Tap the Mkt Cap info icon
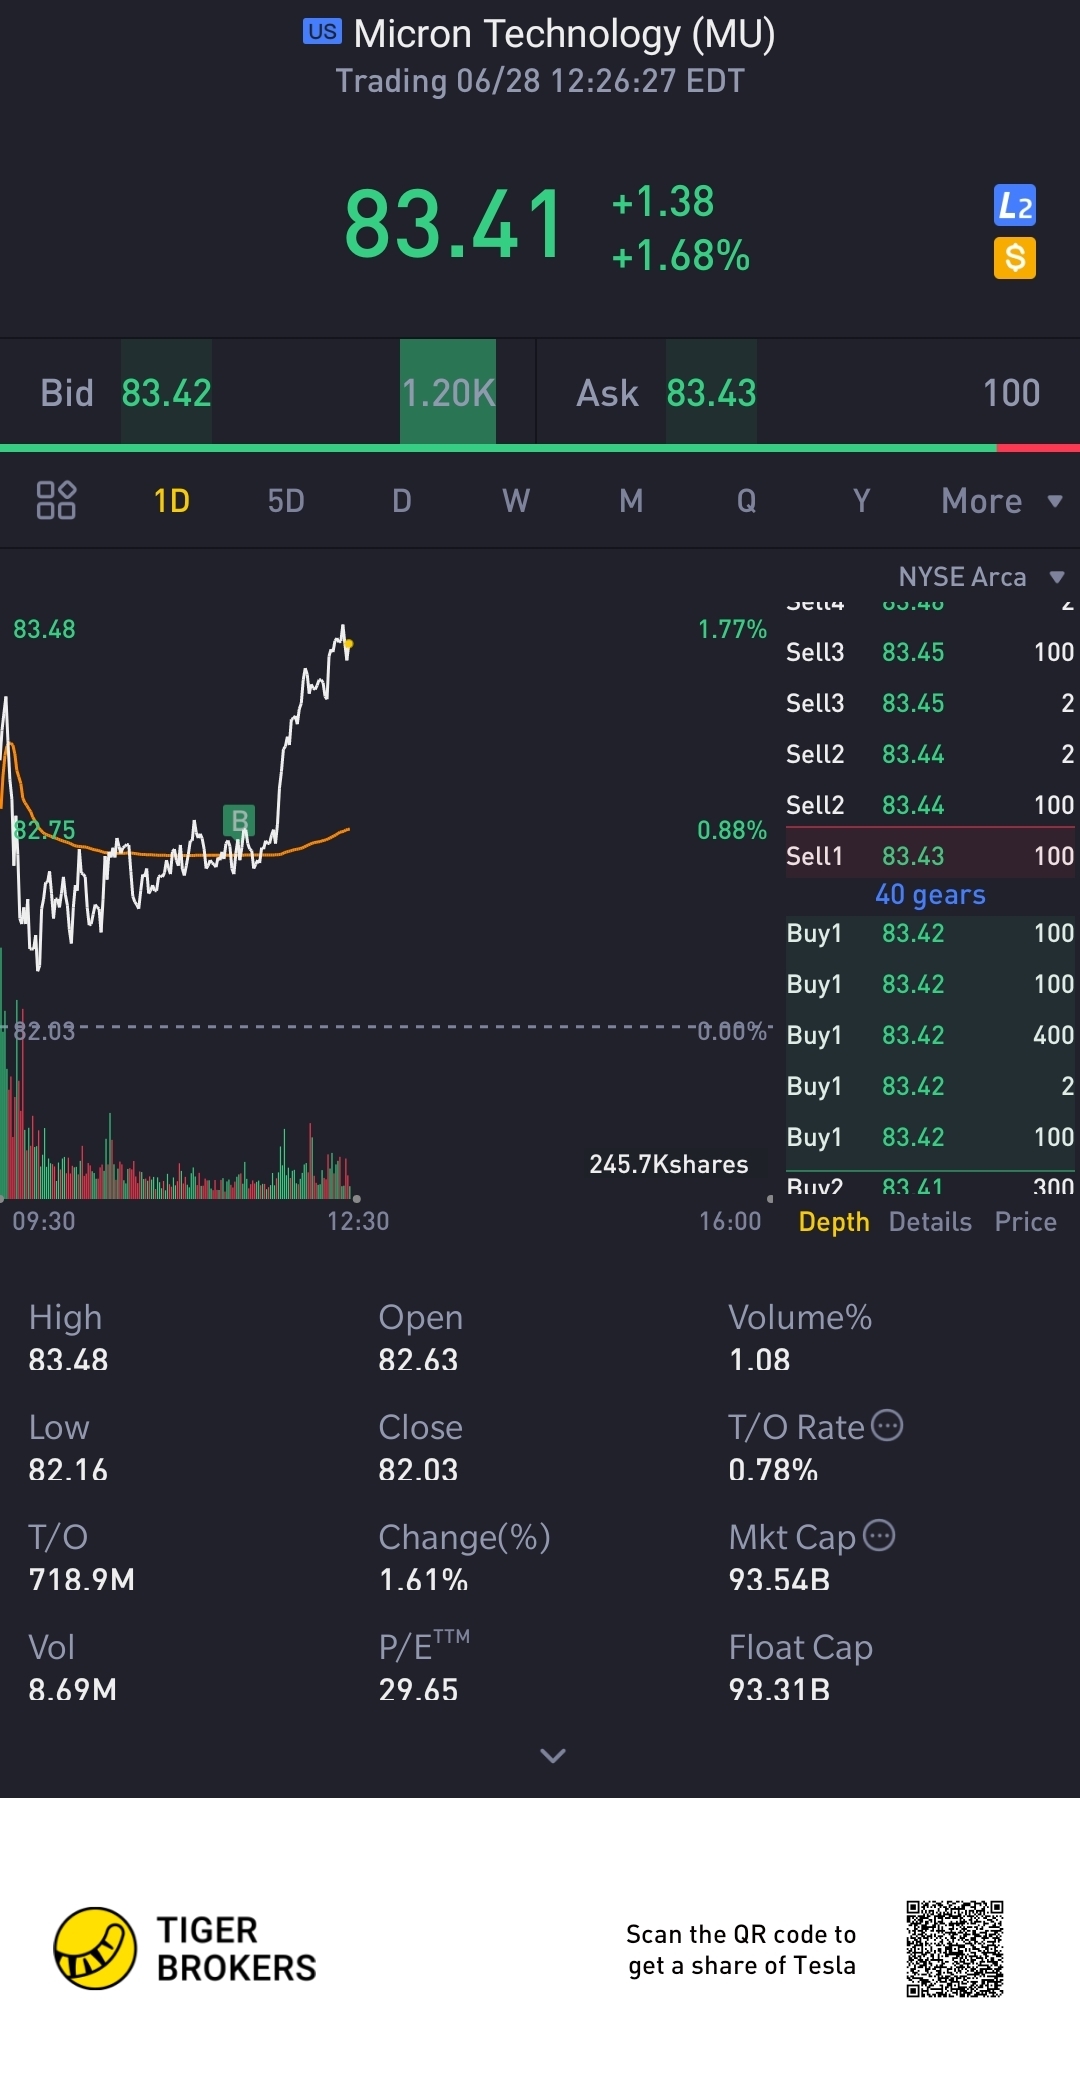Image resolution: width=1080 pixels, height=2100 pixels. pyautogui.click(x=879, y=1535)
